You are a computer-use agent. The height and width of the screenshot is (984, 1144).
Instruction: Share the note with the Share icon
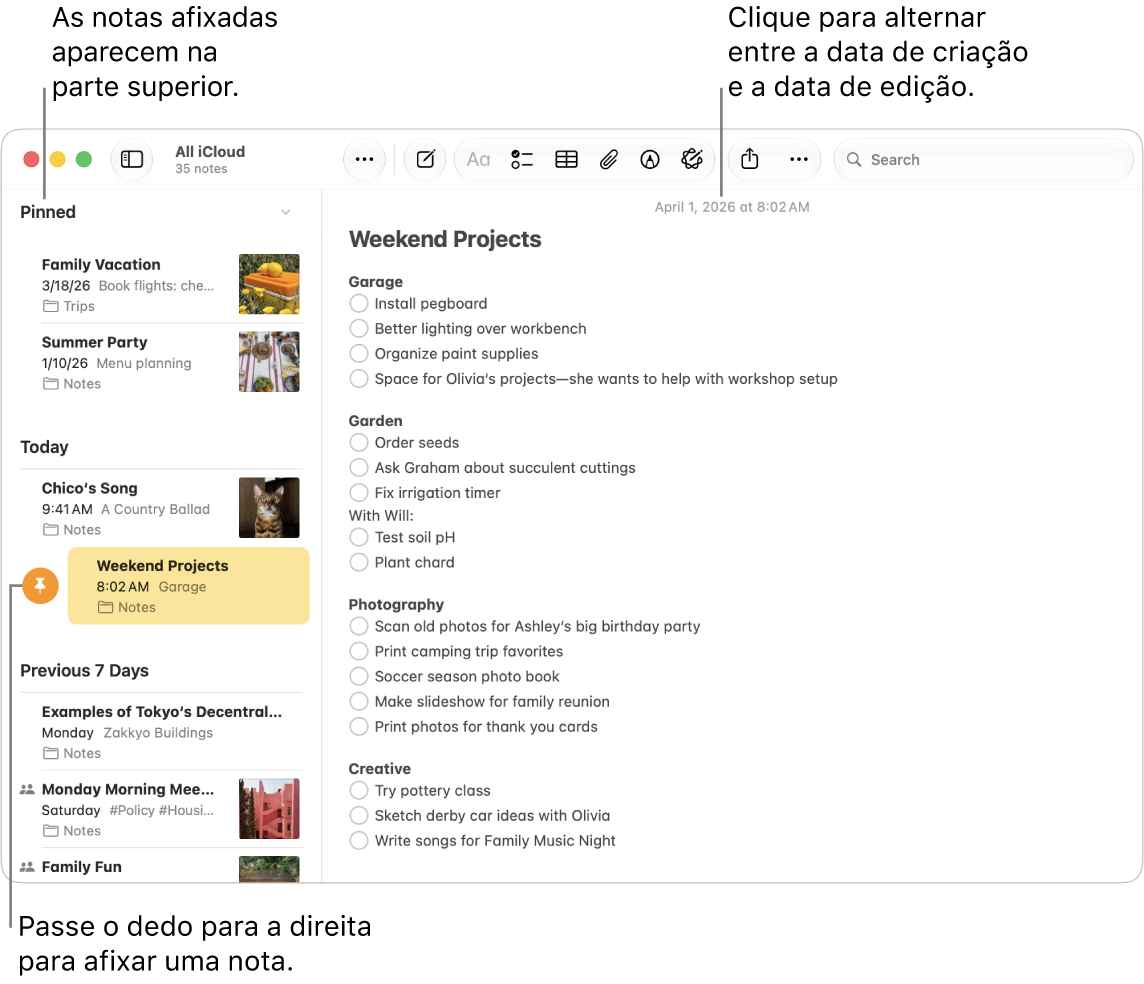click(749, 158)
